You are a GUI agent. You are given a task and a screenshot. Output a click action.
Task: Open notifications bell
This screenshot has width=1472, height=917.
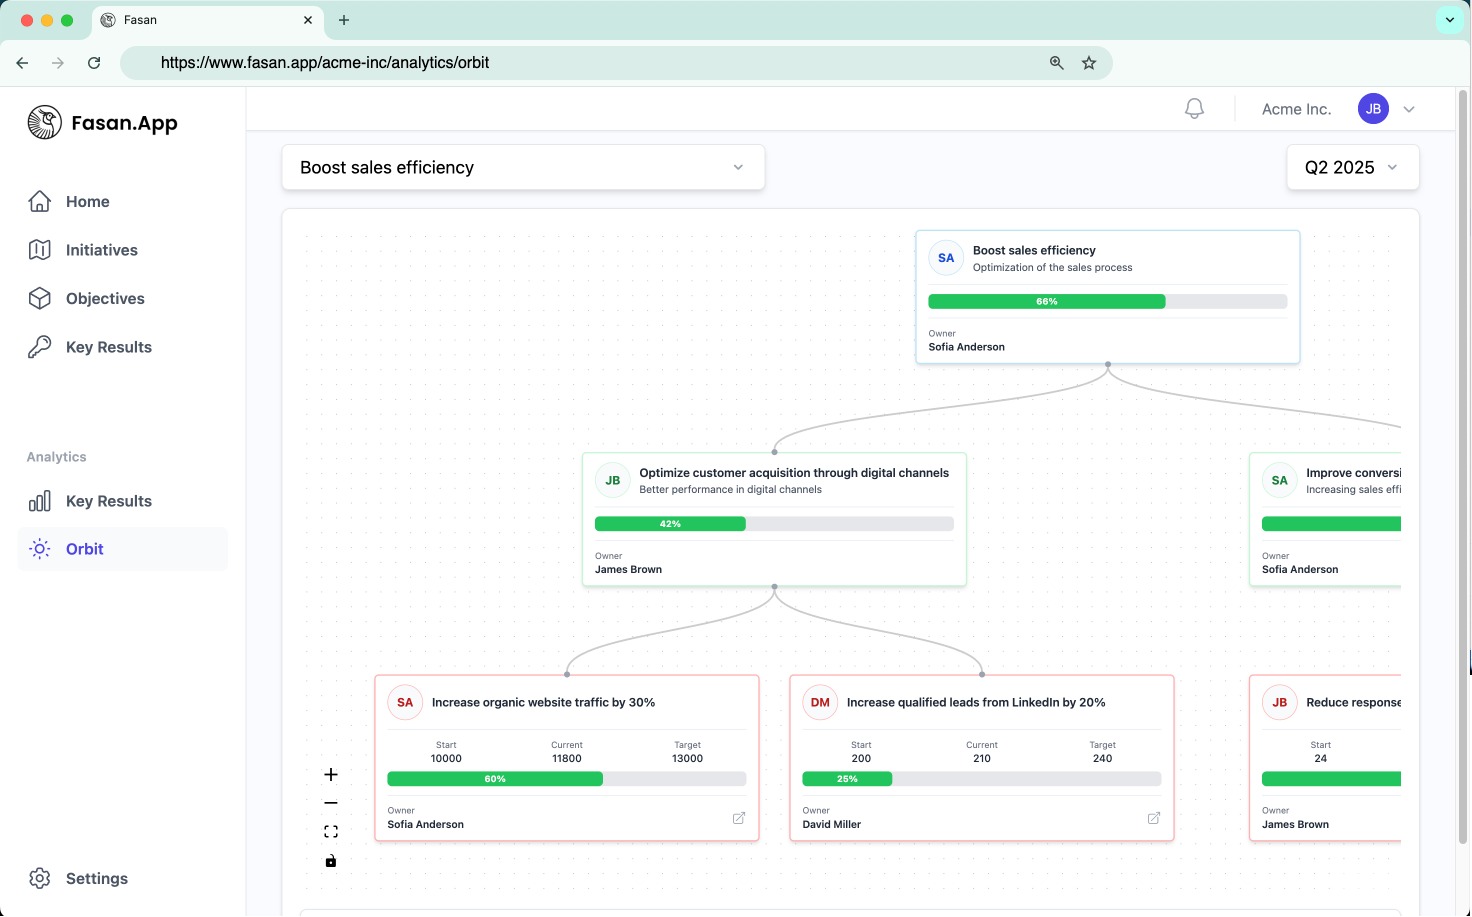coord(1194,109)
